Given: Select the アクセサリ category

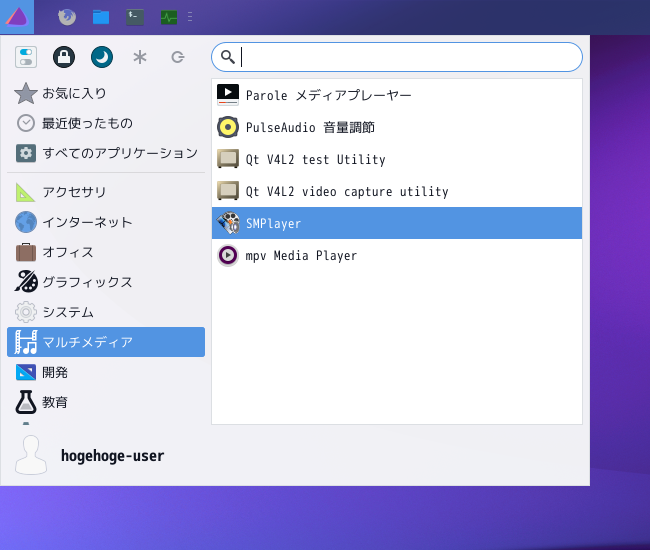Looking at the screenshot, I should pos(106,192).
